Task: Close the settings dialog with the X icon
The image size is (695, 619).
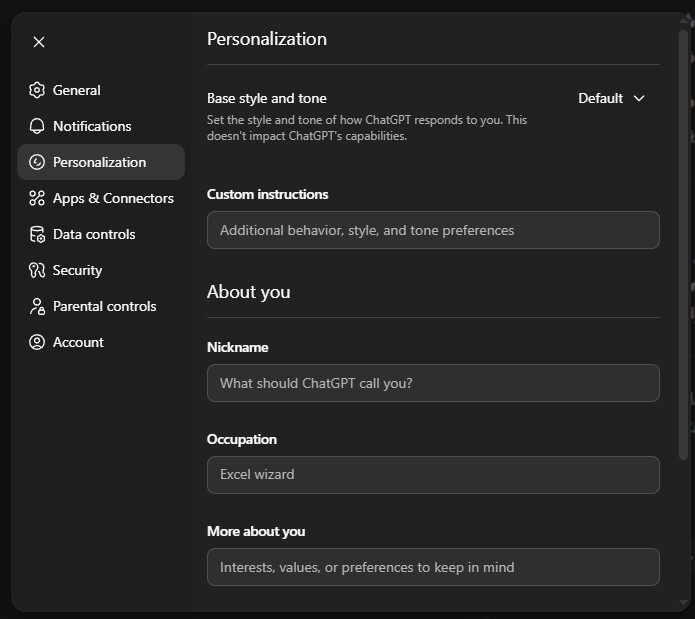Action: tap(38, 42)
